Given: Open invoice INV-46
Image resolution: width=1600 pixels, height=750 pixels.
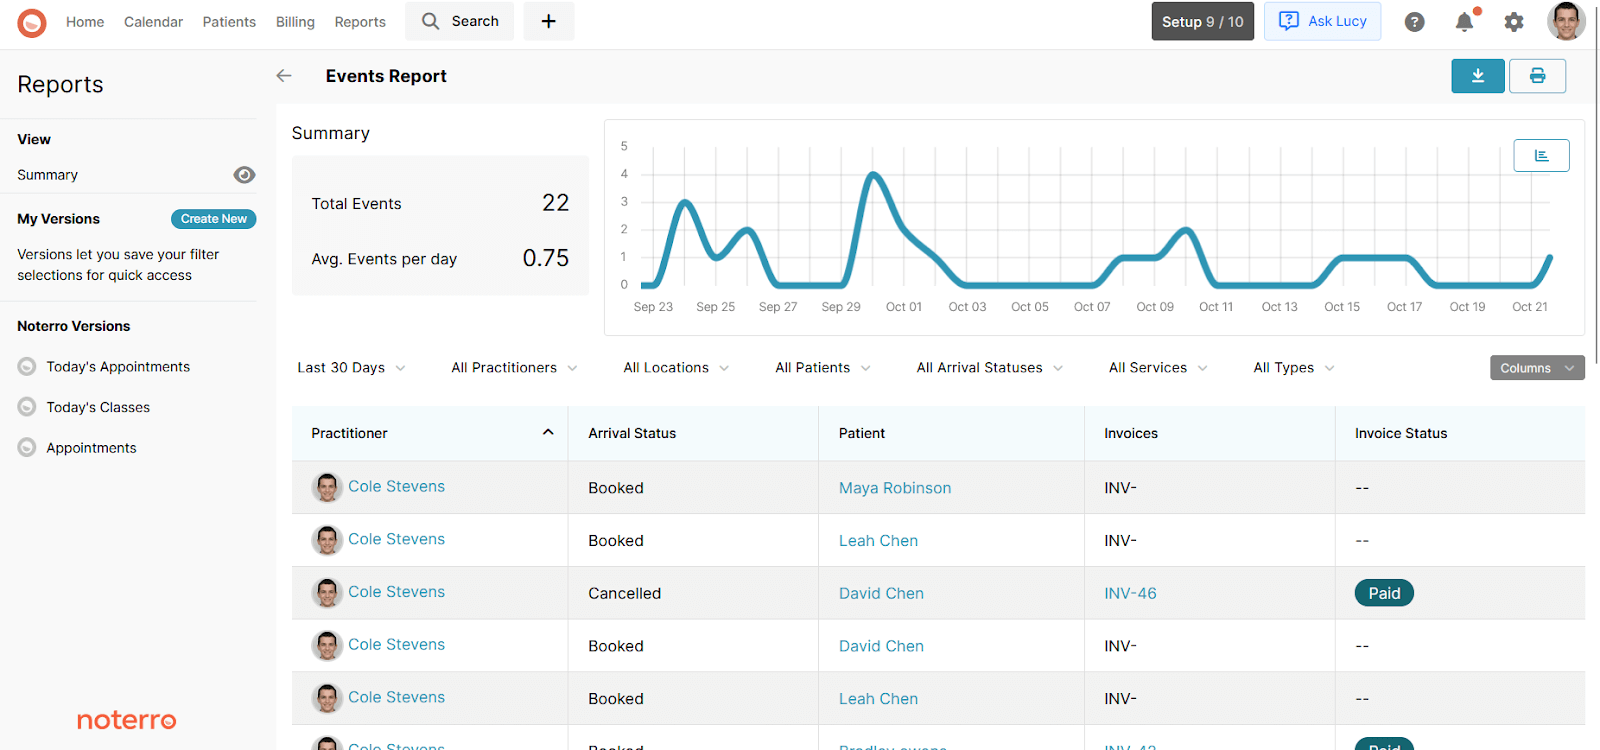Looking at the screenshot, I should [1130, 593].
